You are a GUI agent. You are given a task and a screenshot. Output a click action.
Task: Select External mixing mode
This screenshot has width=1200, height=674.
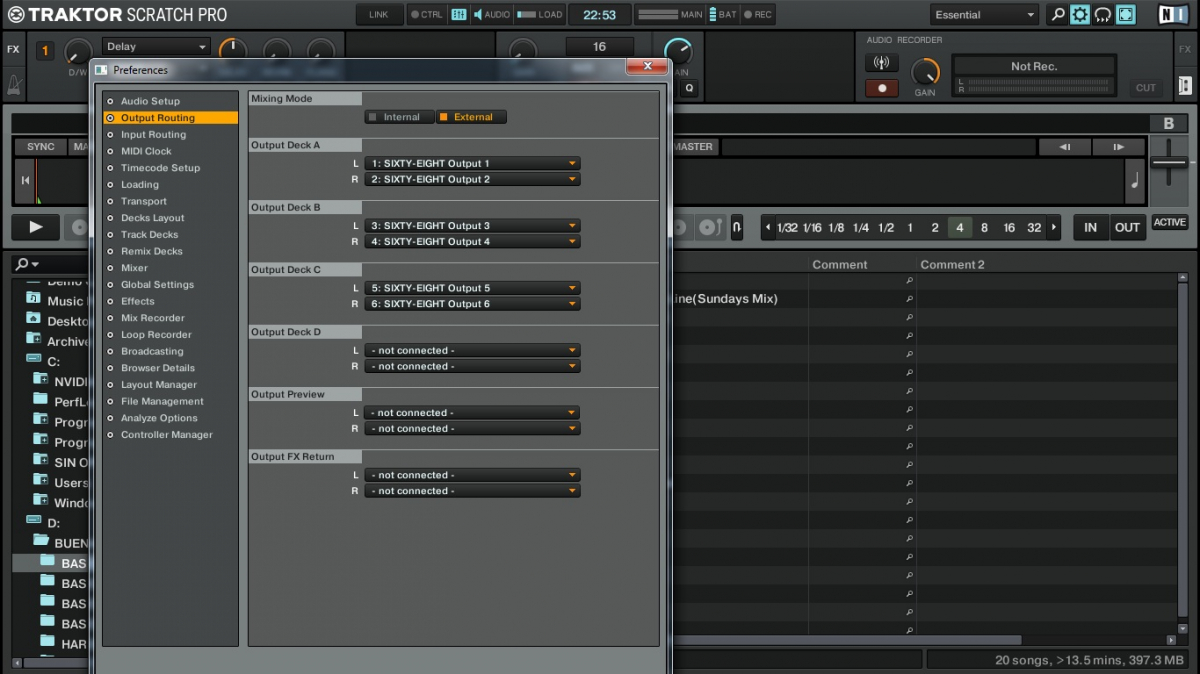472,117
